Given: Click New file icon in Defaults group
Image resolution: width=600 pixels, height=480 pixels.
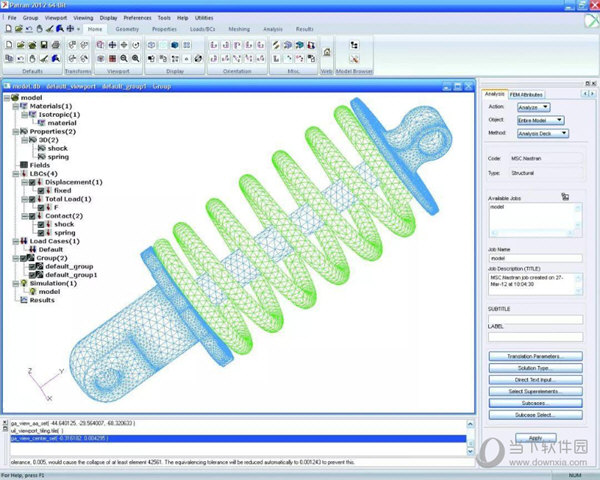Looking at the screenshot, I should tap(9, 45).
